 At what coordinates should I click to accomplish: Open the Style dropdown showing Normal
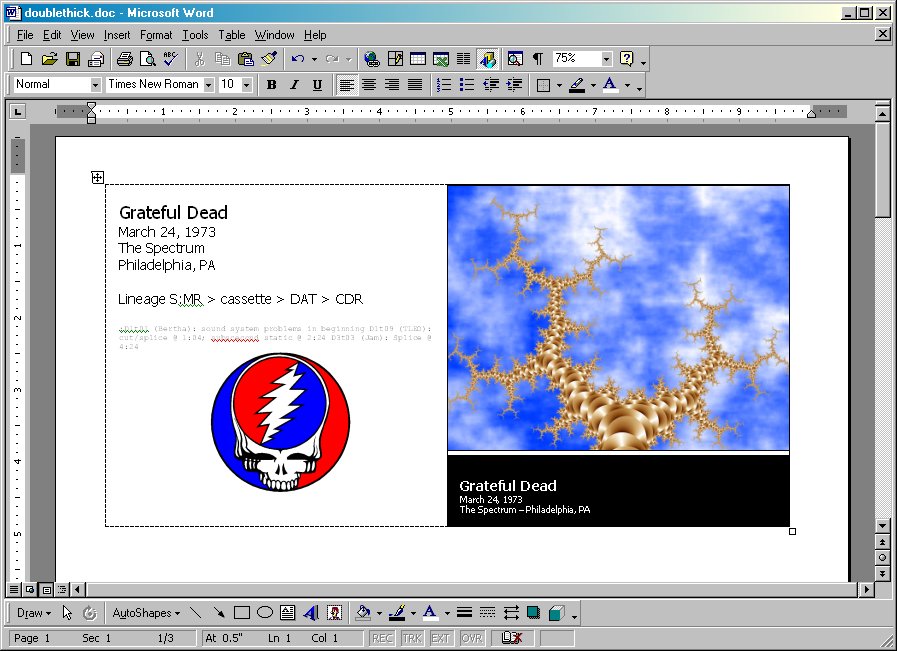[96, 85]
